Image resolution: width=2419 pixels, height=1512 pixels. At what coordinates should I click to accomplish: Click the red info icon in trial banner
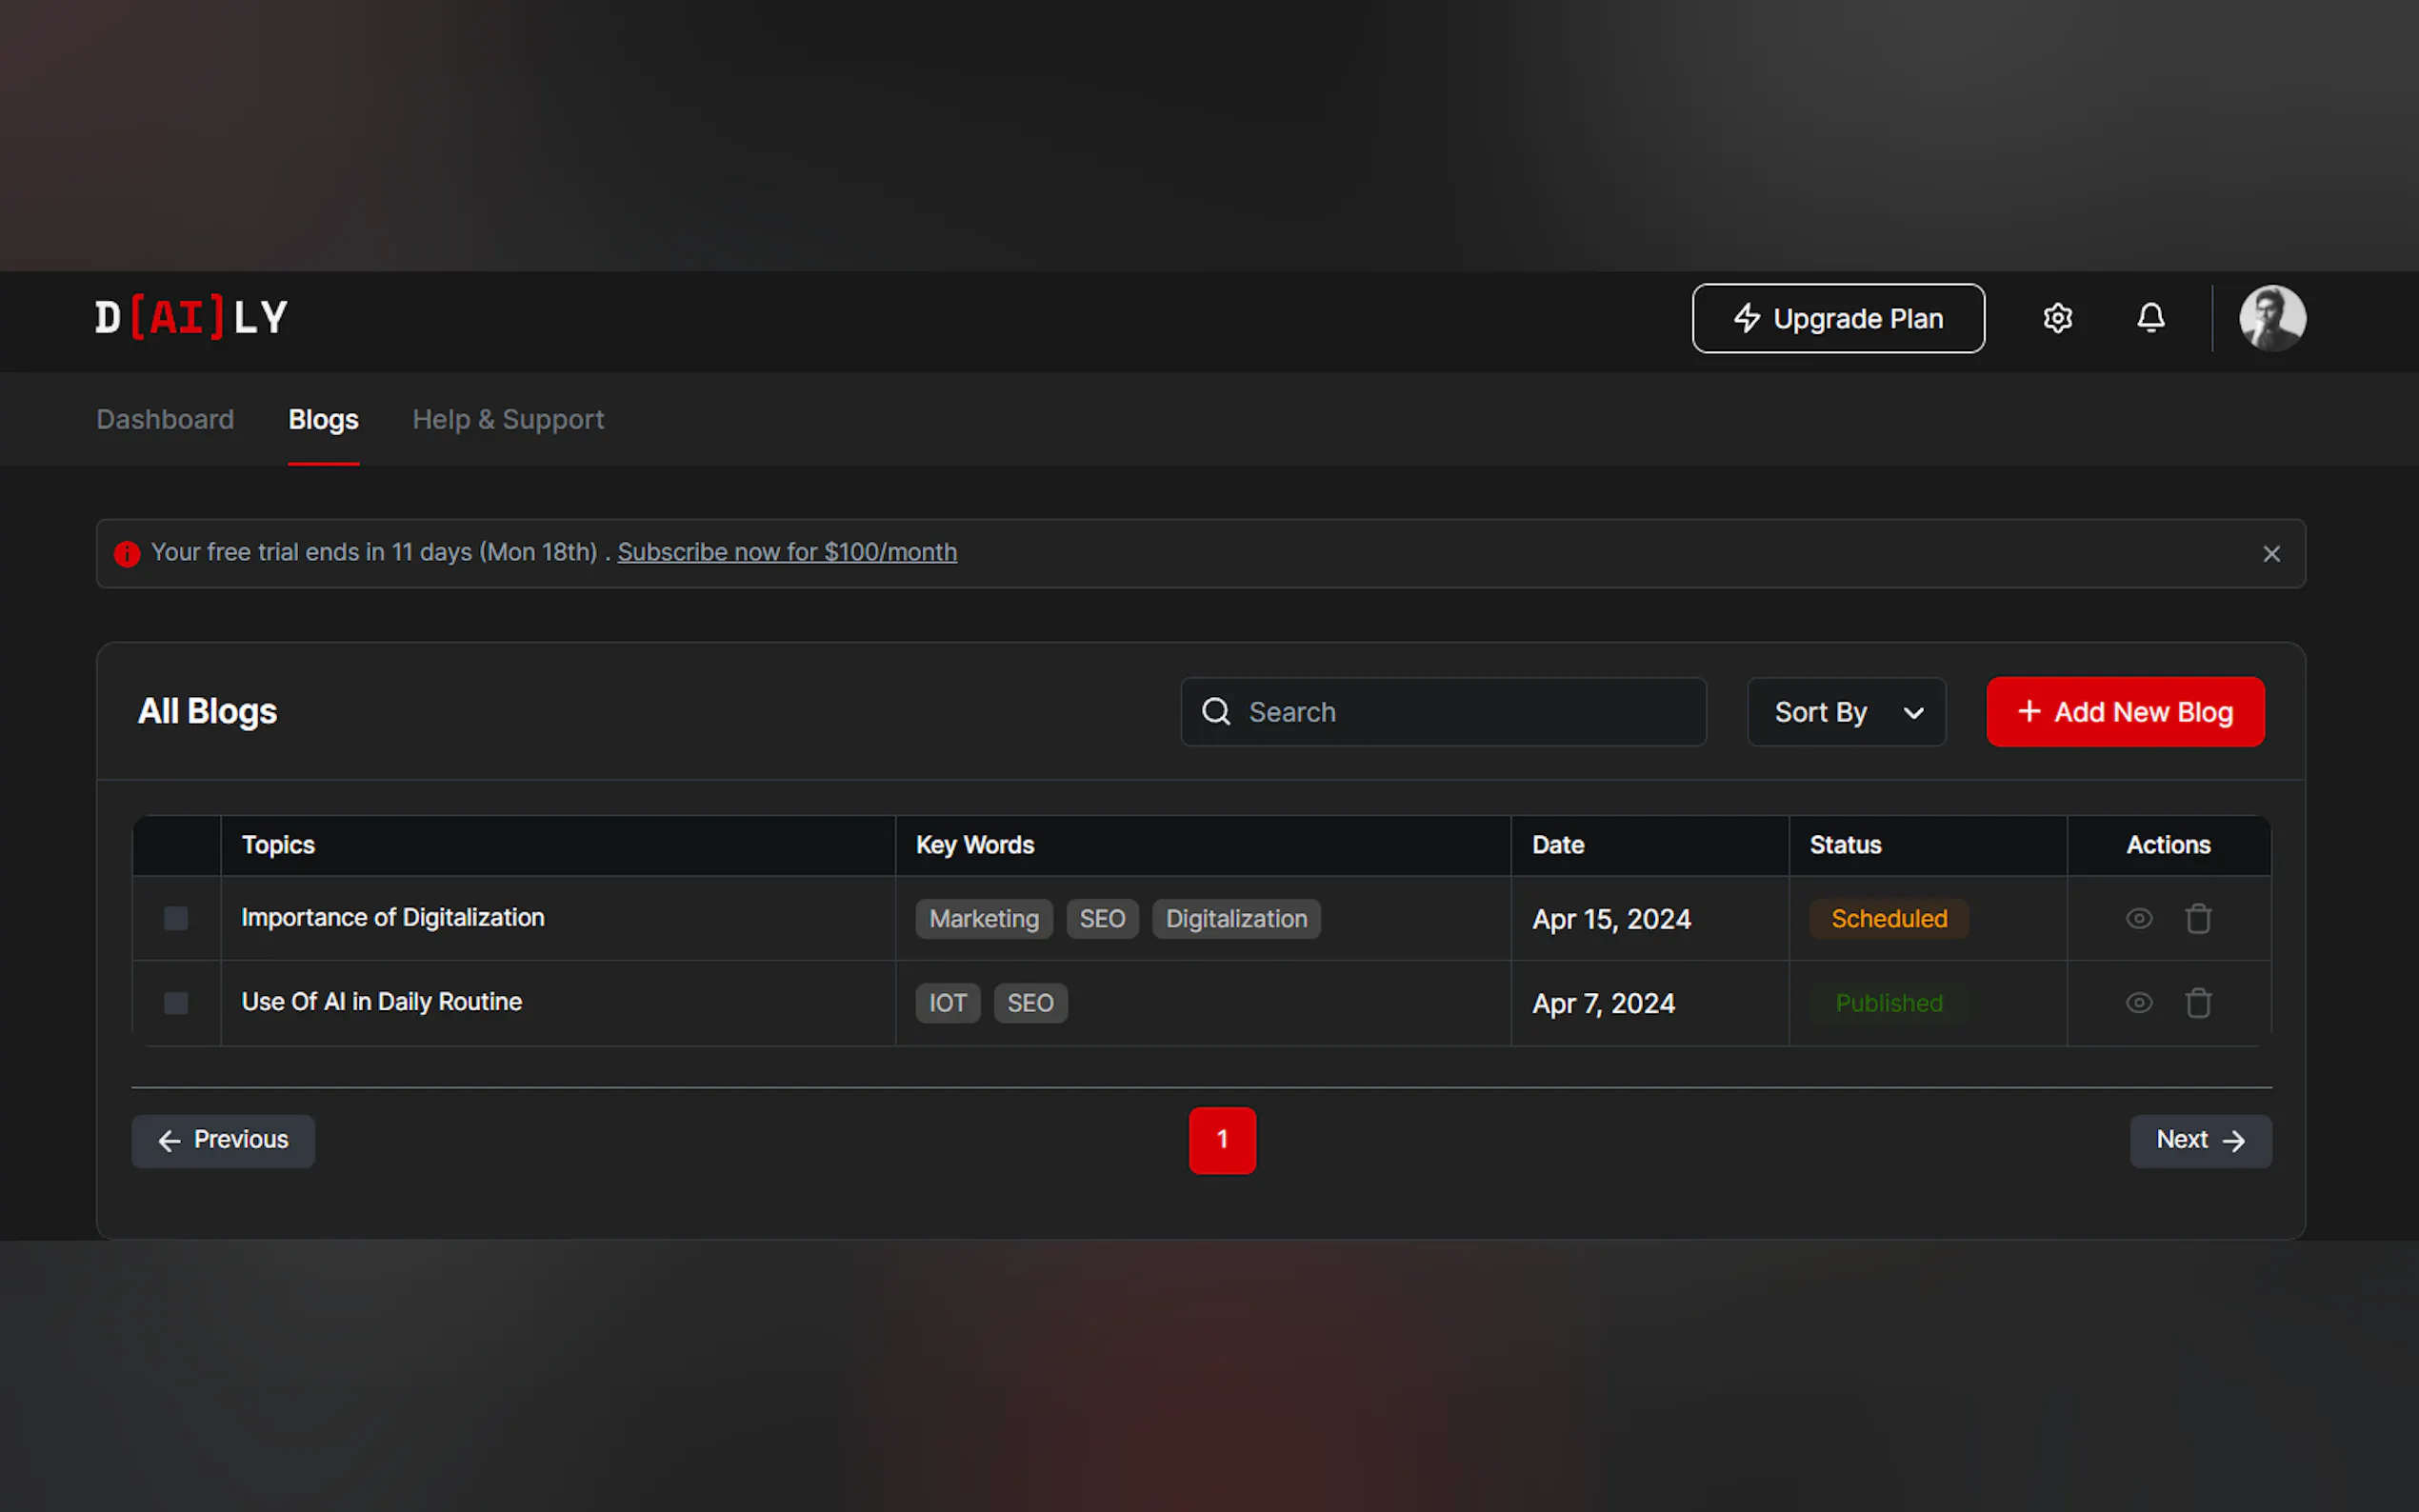coord(127,553)
